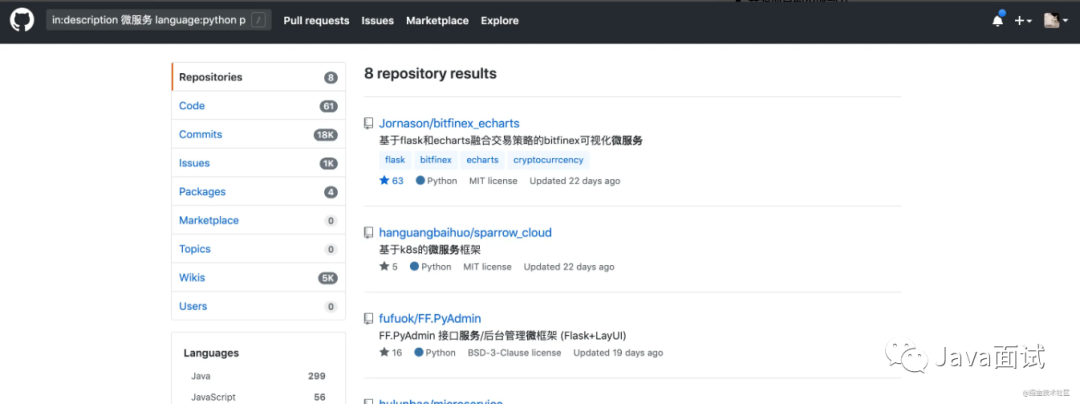Click repo icon beside hanguangbaihuo/sparrow_cloud
The width and height of the screenshot is (1080, 404).
click(368, 233)
